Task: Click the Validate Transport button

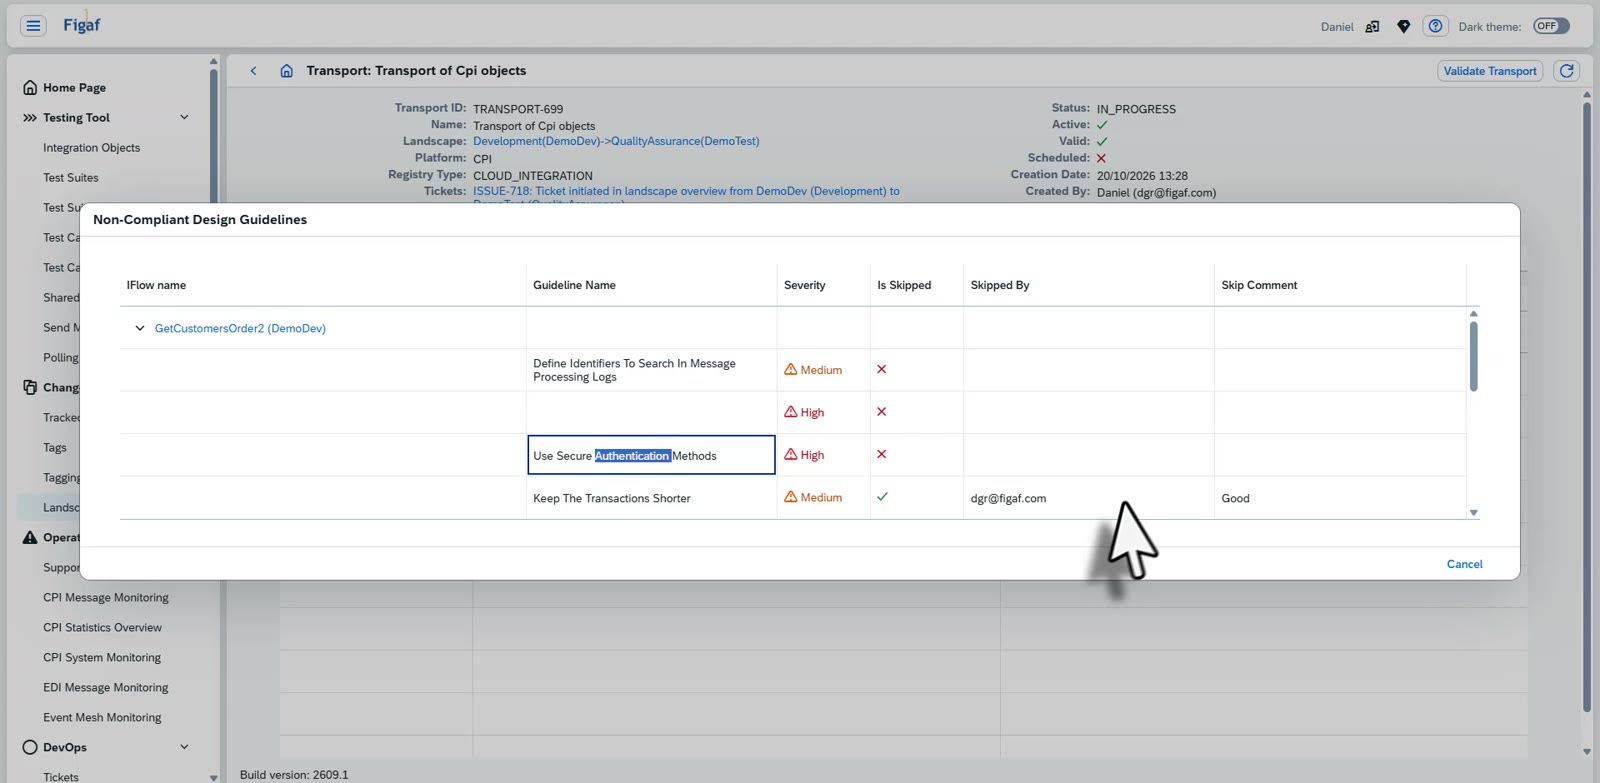Action: [1490, 71]
